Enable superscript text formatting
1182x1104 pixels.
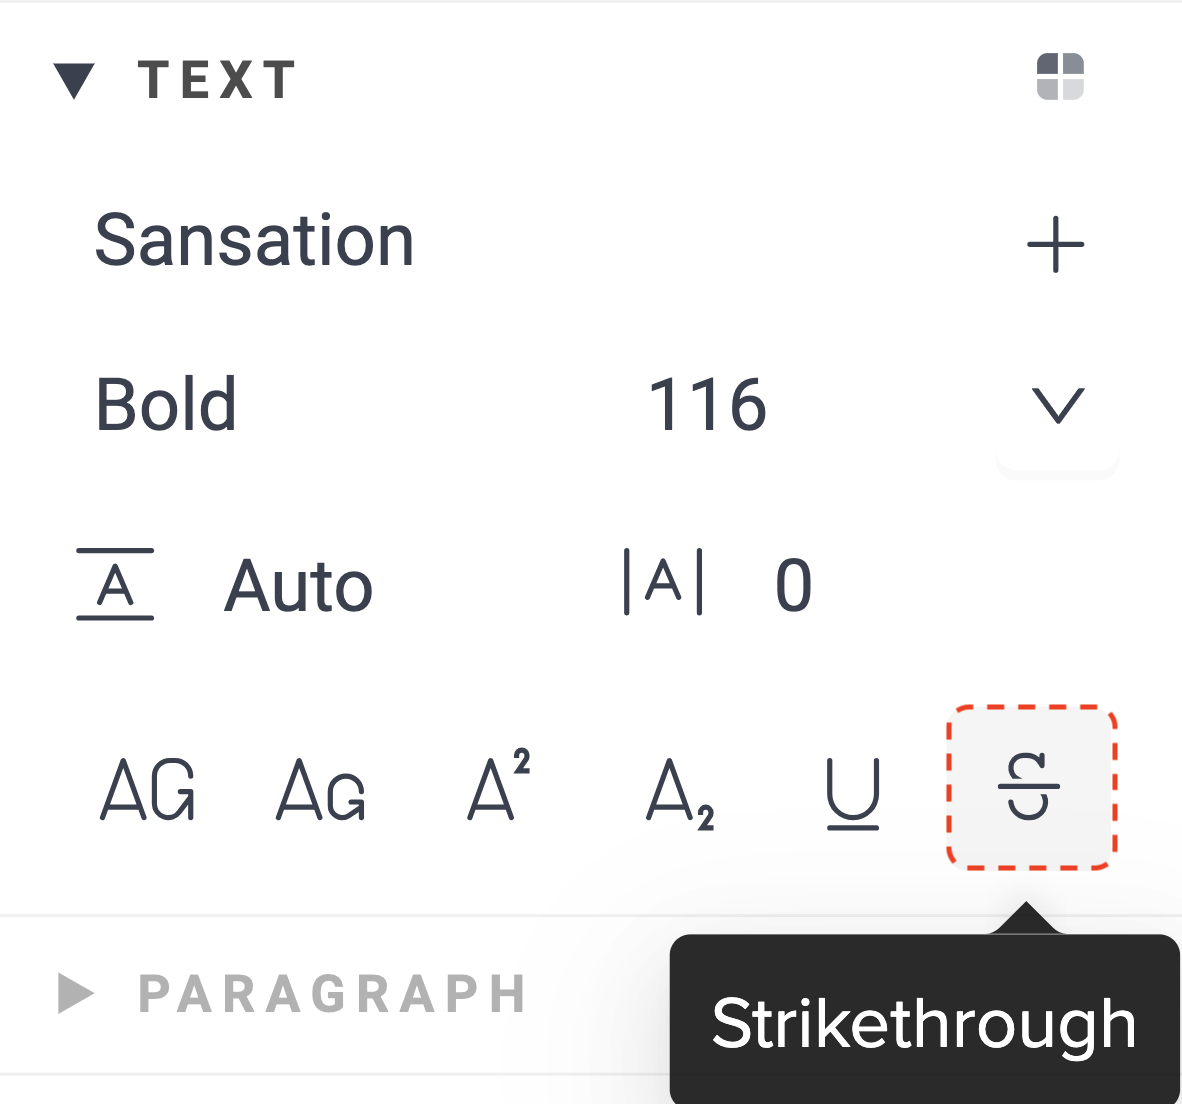click(x=499, y=786)
